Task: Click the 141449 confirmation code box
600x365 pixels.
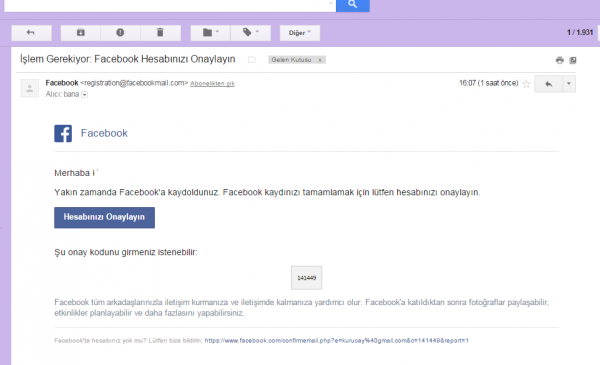Action: (307, 278)
